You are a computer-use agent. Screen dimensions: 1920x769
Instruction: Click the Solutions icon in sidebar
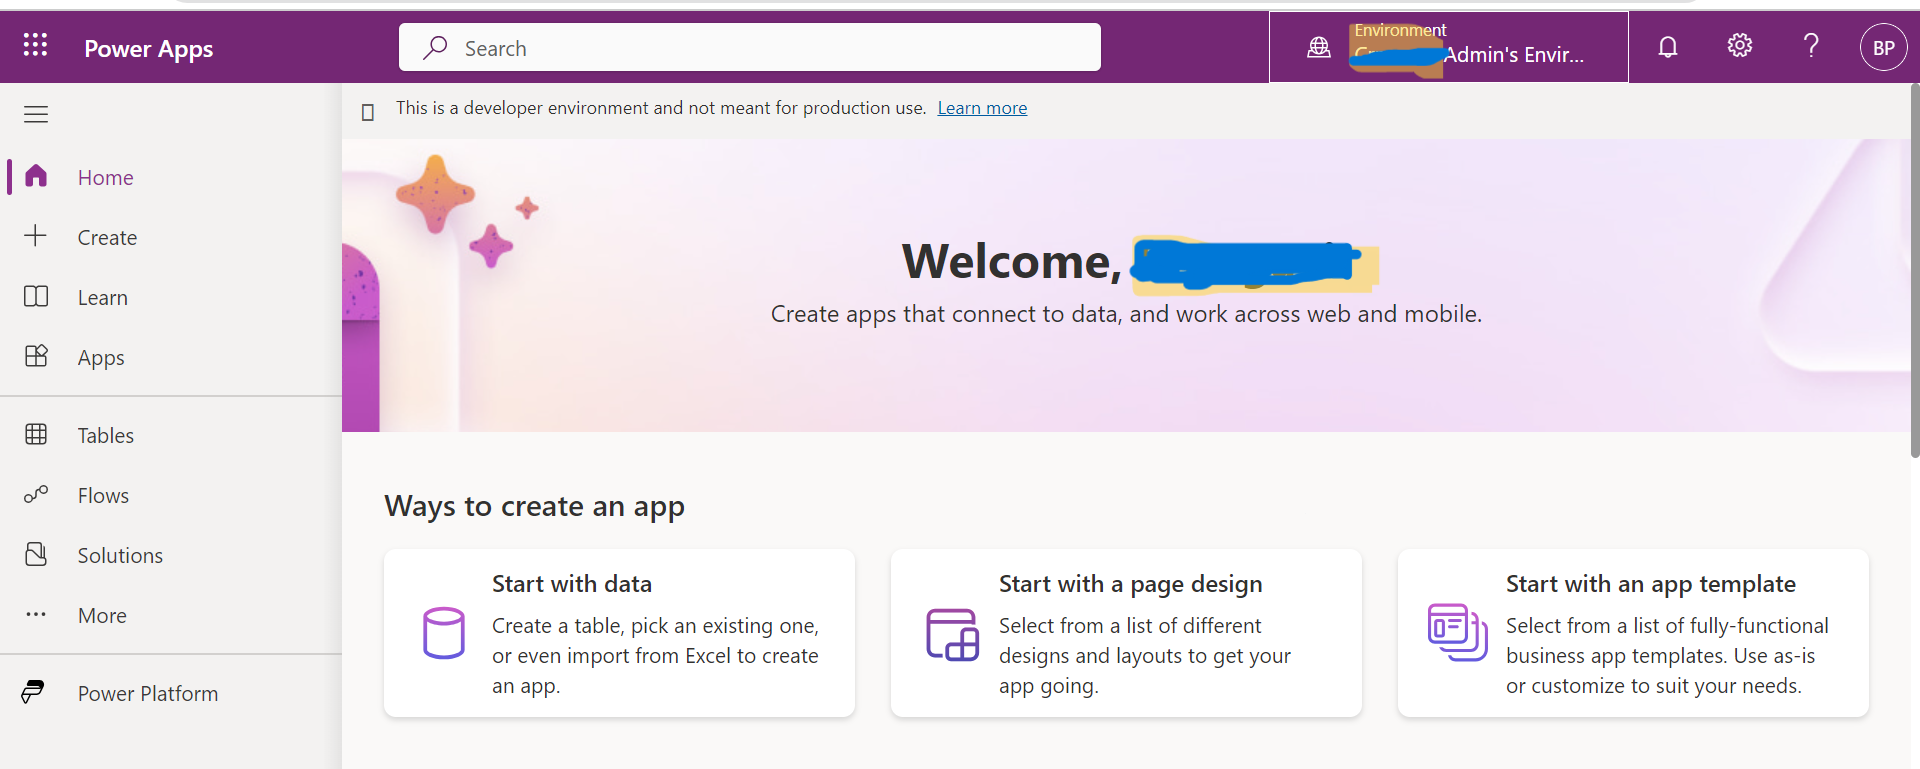36,554
